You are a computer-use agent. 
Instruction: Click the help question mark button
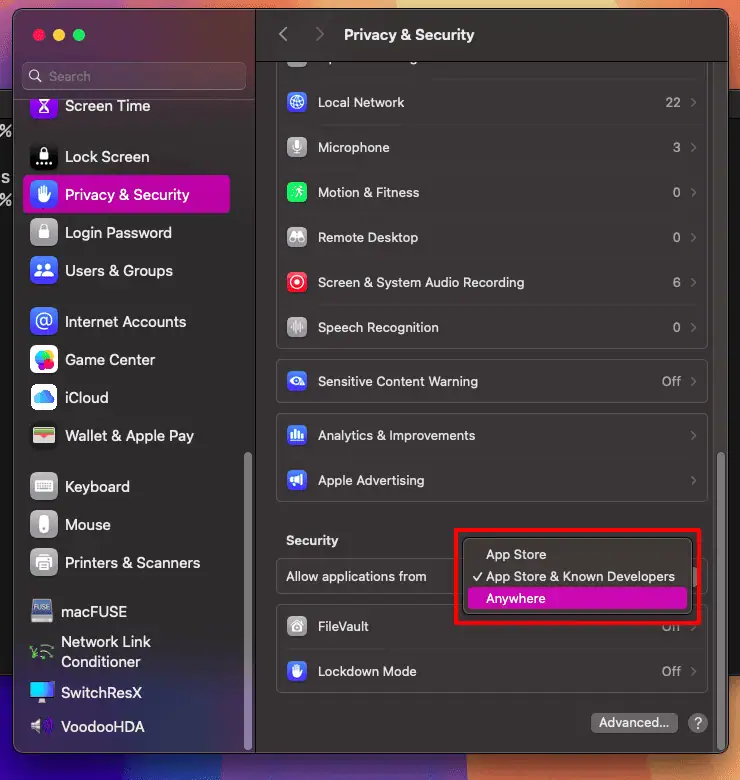698,723
